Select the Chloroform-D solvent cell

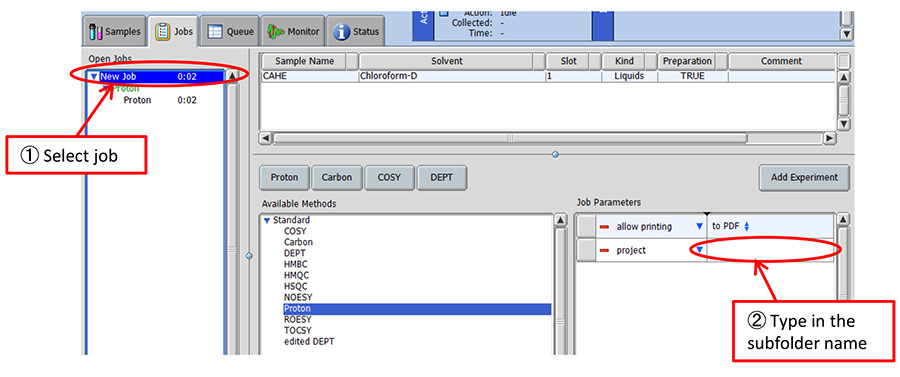pyautogui.click(x=451, y=76)
